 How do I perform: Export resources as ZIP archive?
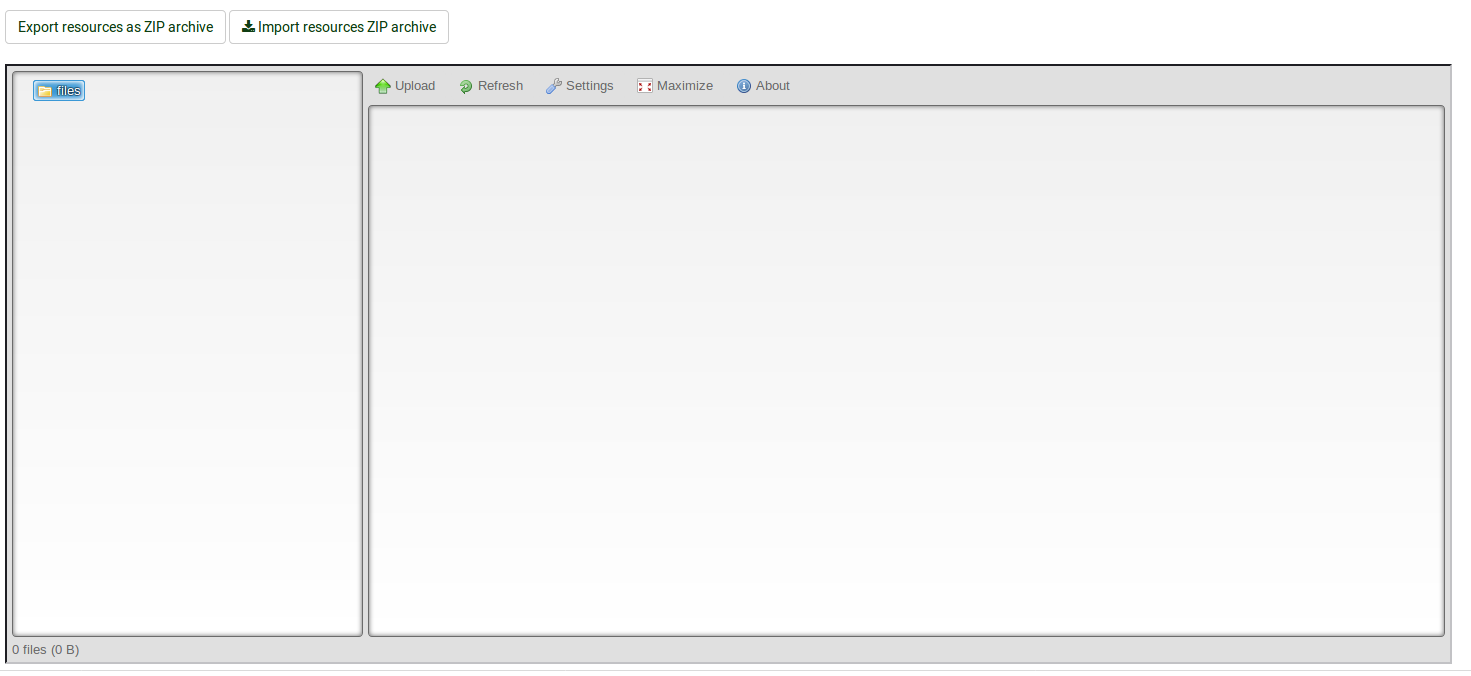click(x=116, y=27)
